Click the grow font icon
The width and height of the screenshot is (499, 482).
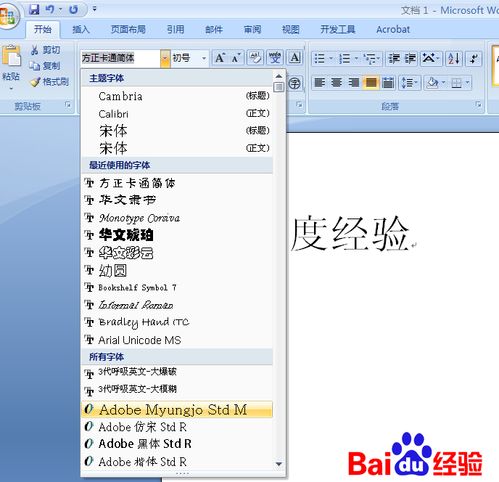click(220, 58)
